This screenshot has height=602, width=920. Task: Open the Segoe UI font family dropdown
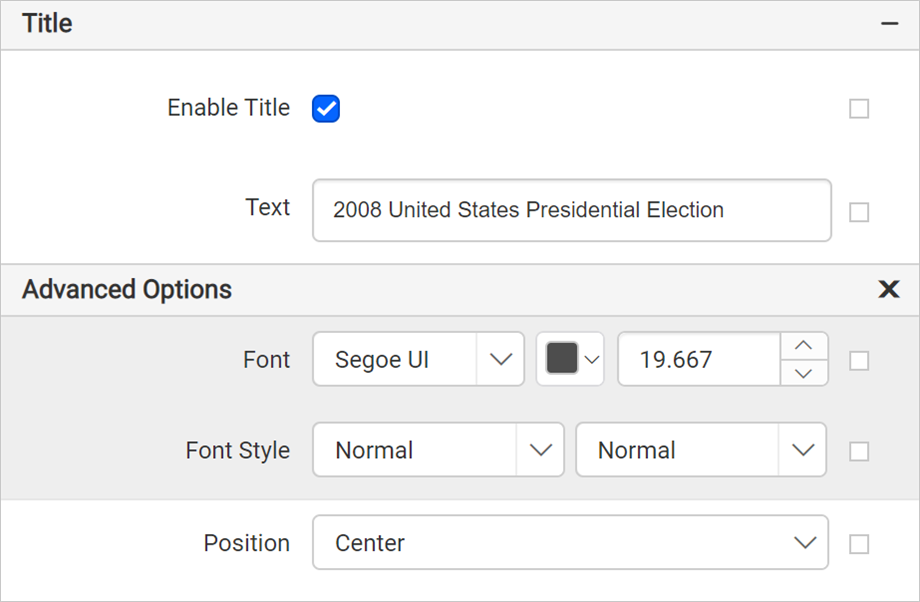pos(418,359)
